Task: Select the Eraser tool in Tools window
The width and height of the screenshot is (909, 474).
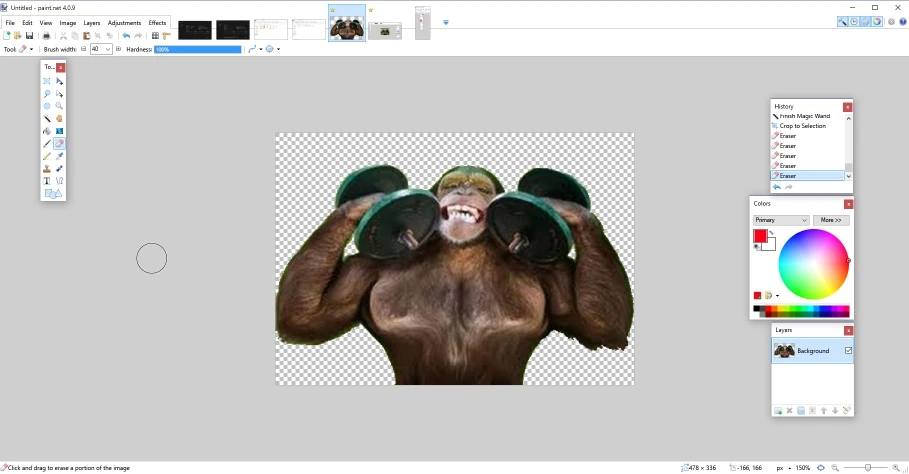Action: tap(59, 144)
